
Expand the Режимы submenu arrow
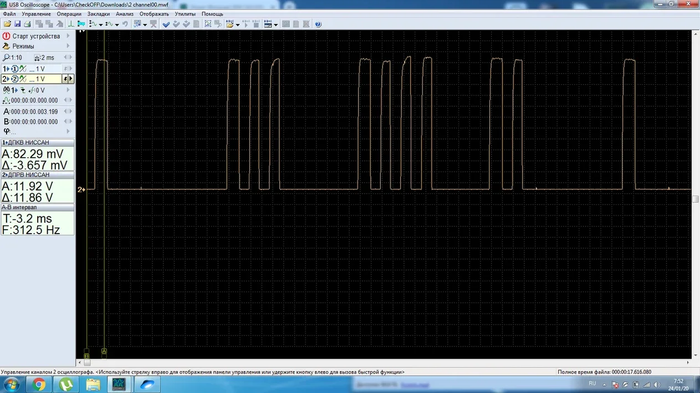(68, 46)
